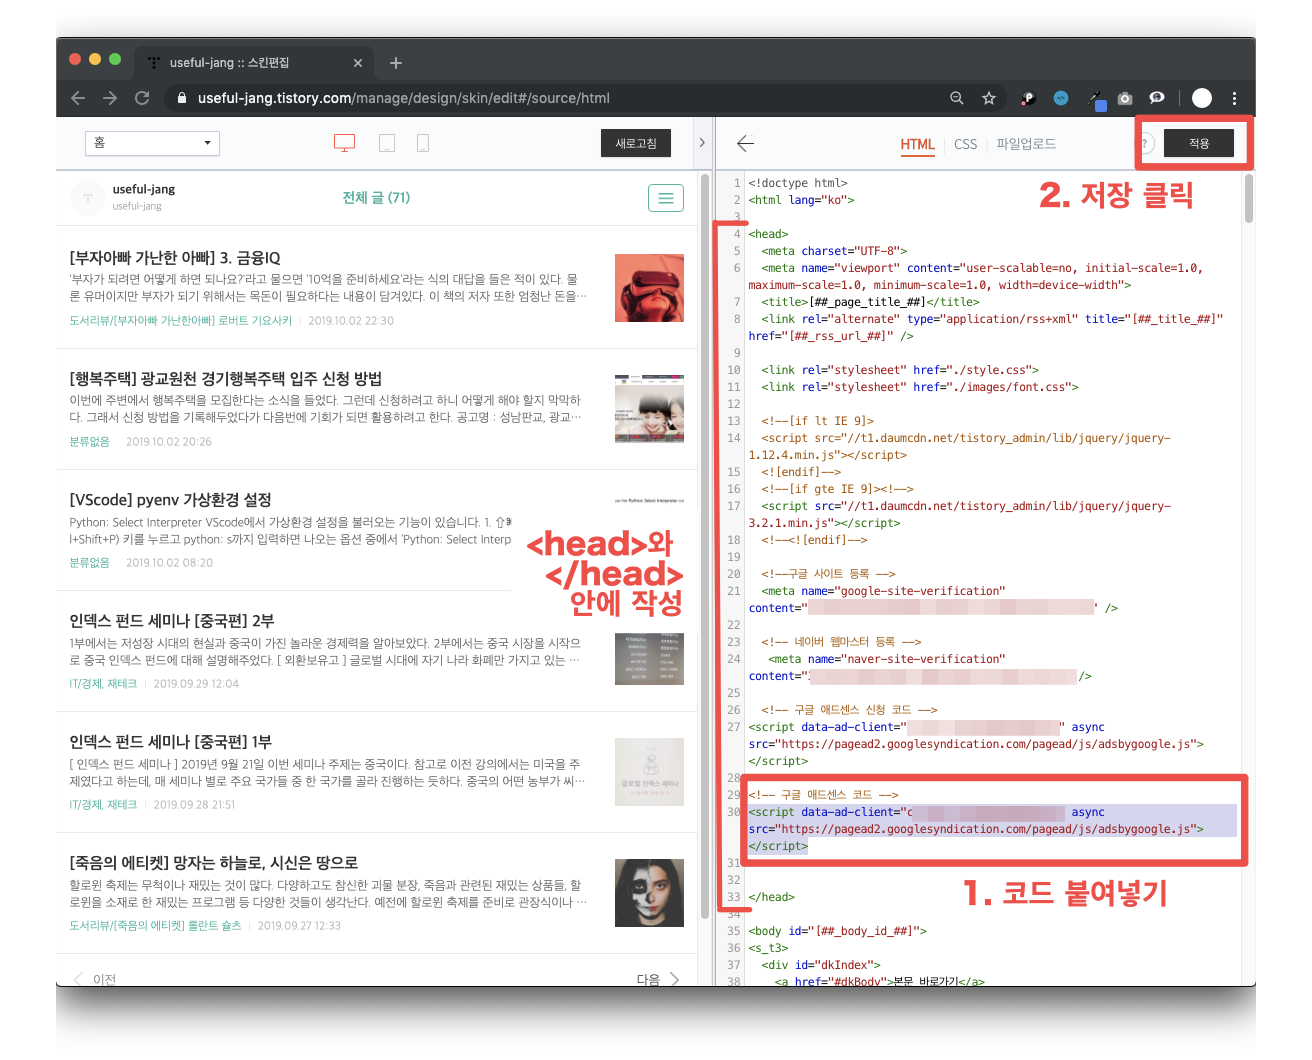1312x1060 pixels.
Task: Switch preview to desktop monitor view
Action: tap(344, 143)
